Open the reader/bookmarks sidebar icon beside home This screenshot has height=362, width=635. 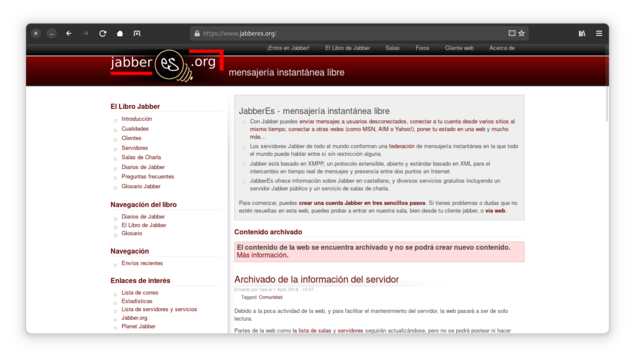(x=137, y=34)
